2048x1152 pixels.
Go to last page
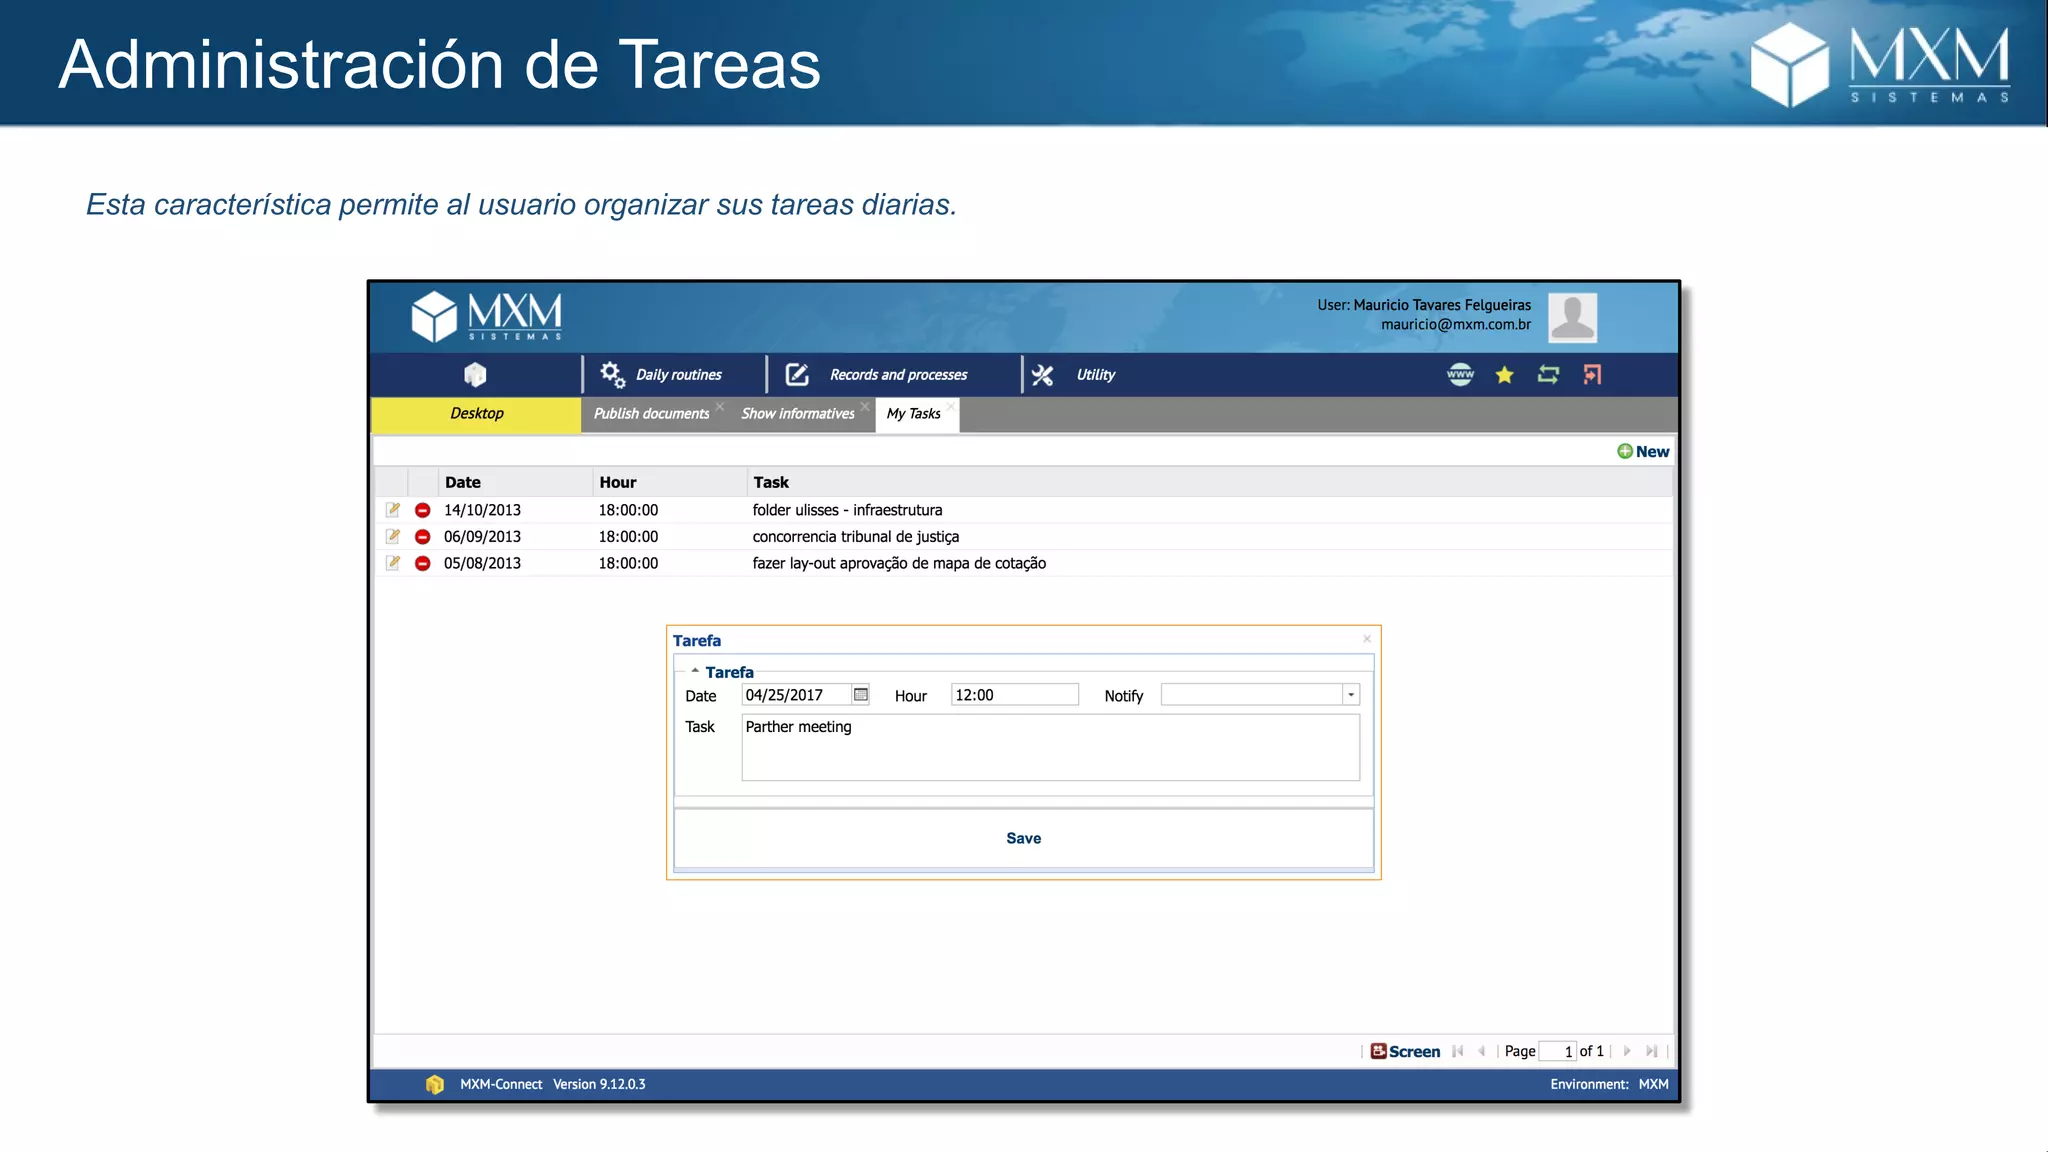1651,1051
